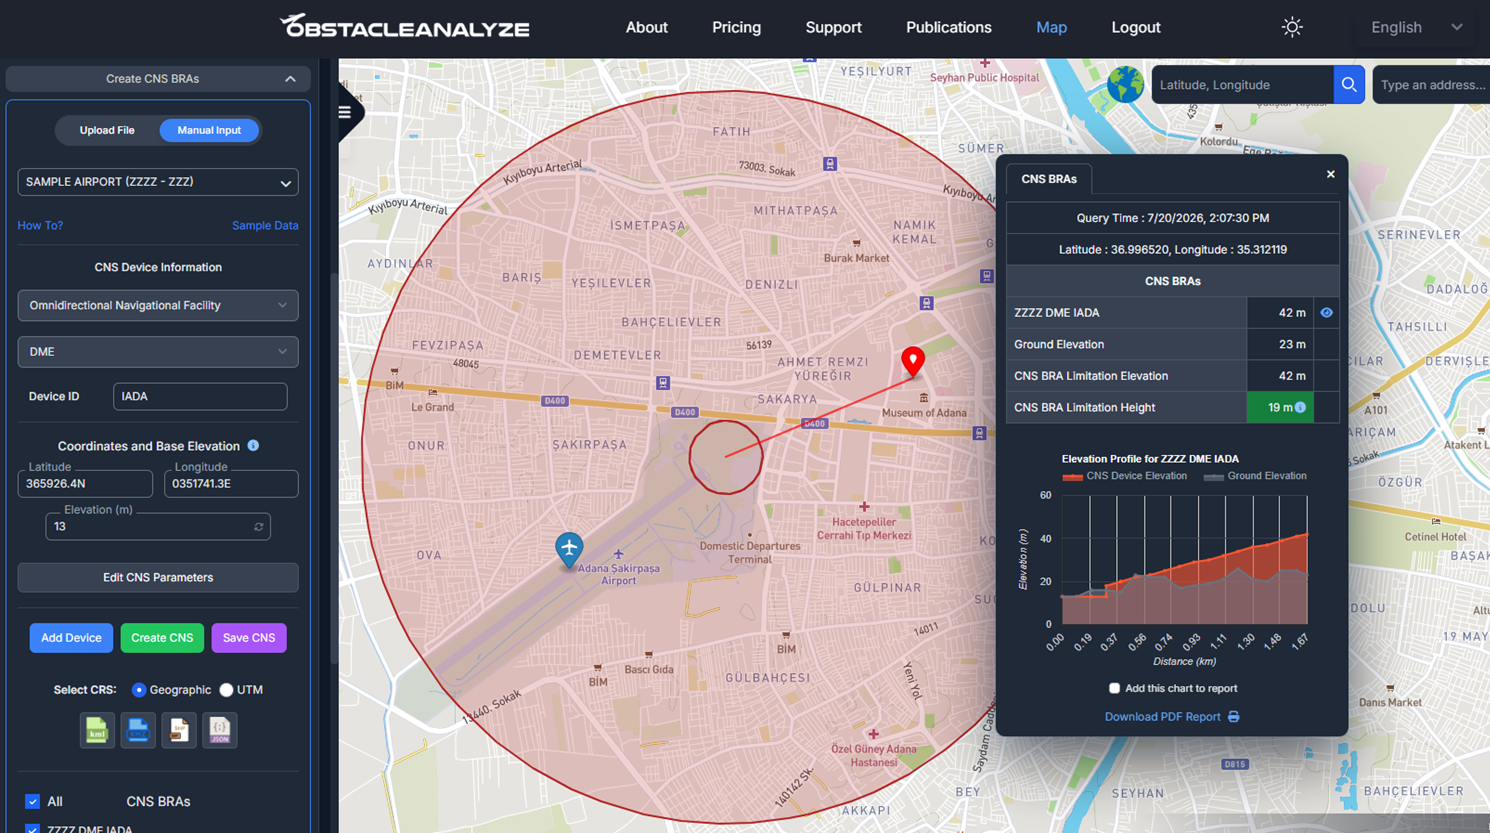Screen dimensions: 1490x833
Task: Click the info icon in the 19 m cell
Action: pyautogui.click(x=1300, y=407)
